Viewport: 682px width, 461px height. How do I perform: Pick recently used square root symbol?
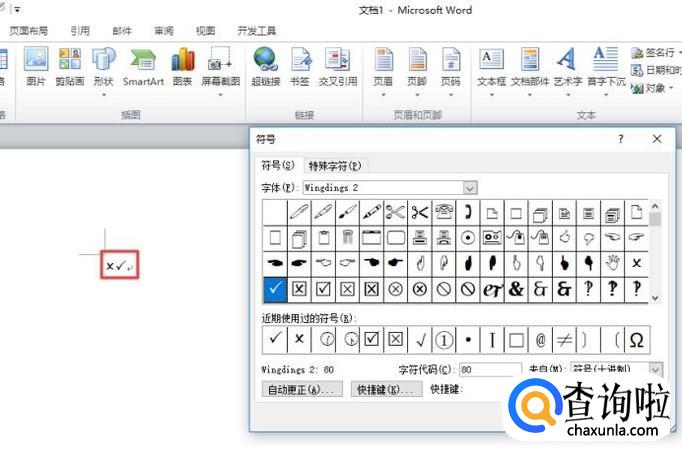click(x=420, y=339)
